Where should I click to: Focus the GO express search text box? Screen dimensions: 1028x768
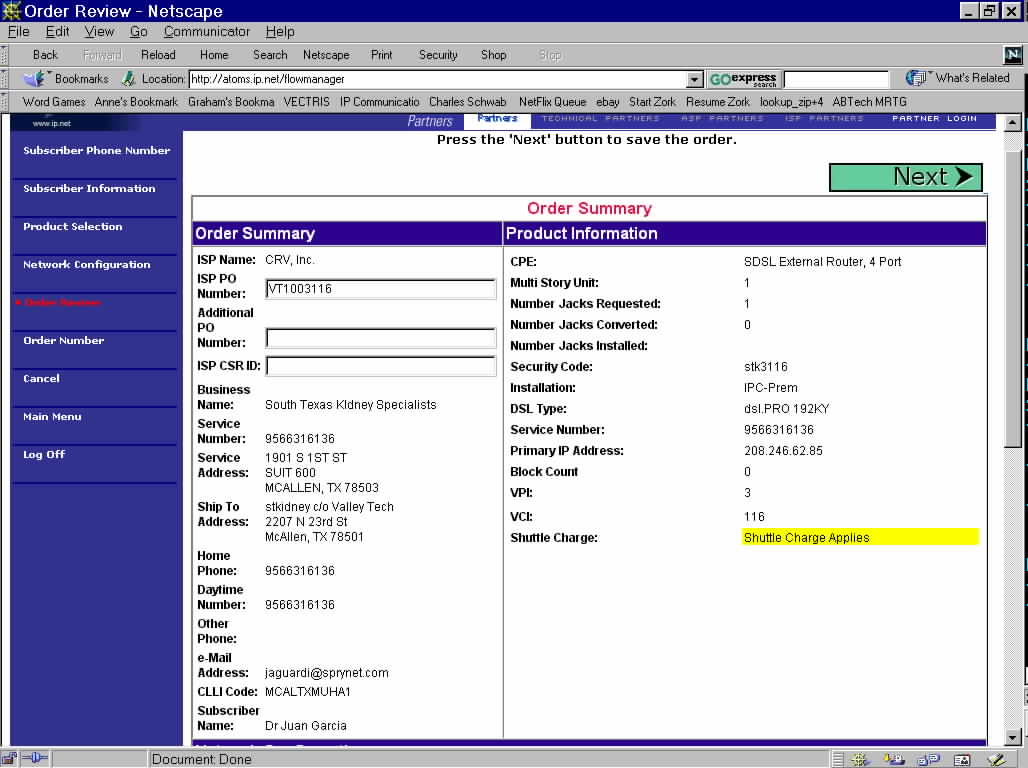(836, 79)
